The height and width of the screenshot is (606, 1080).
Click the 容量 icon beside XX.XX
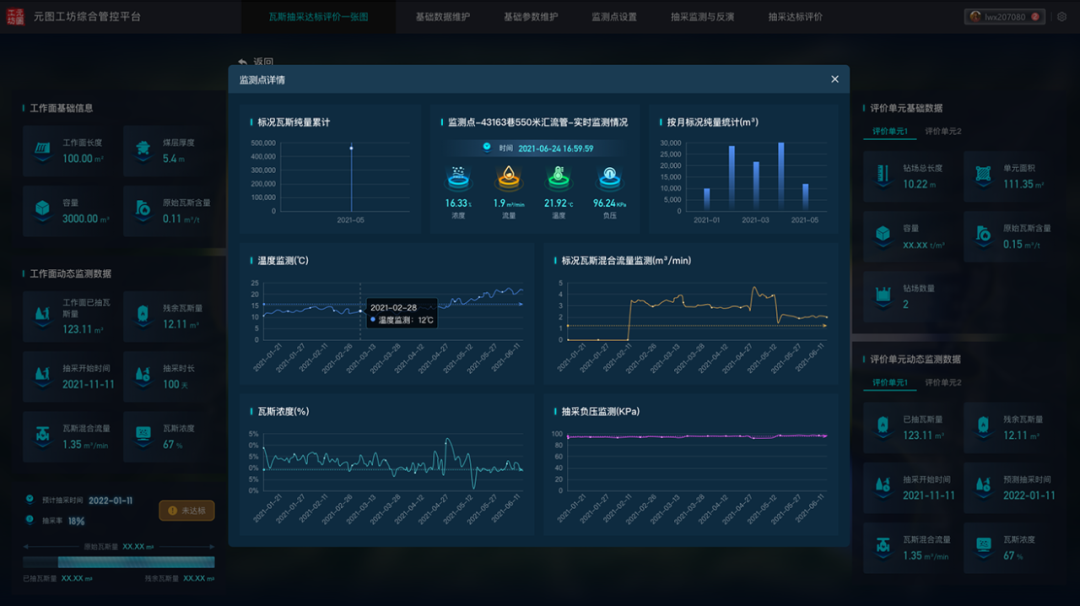883,235
